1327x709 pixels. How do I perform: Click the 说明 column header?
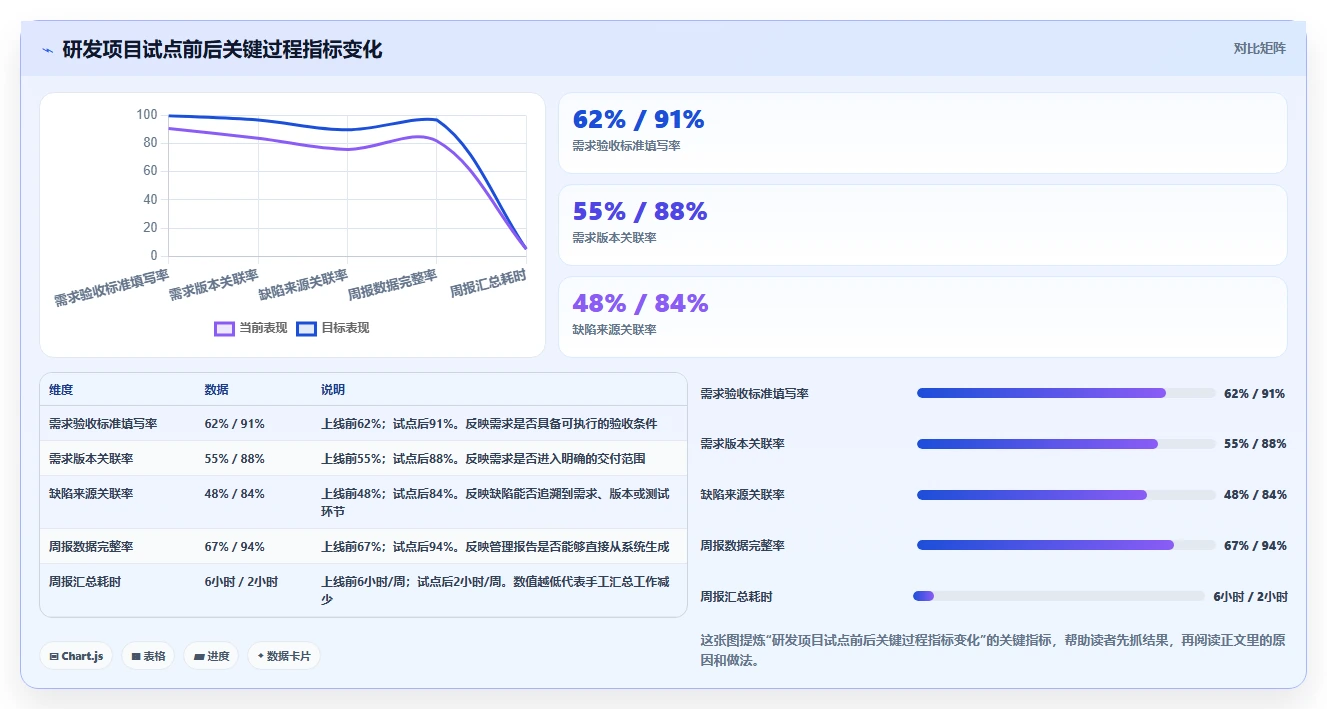pyautogui.click(x=332, y=390)
